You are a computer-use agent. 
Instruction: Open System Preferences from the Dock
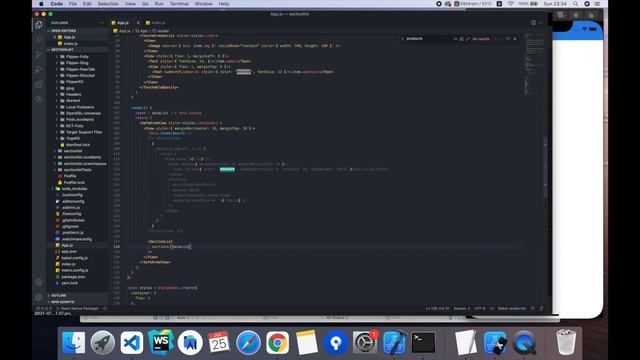[x=365, y=342]
